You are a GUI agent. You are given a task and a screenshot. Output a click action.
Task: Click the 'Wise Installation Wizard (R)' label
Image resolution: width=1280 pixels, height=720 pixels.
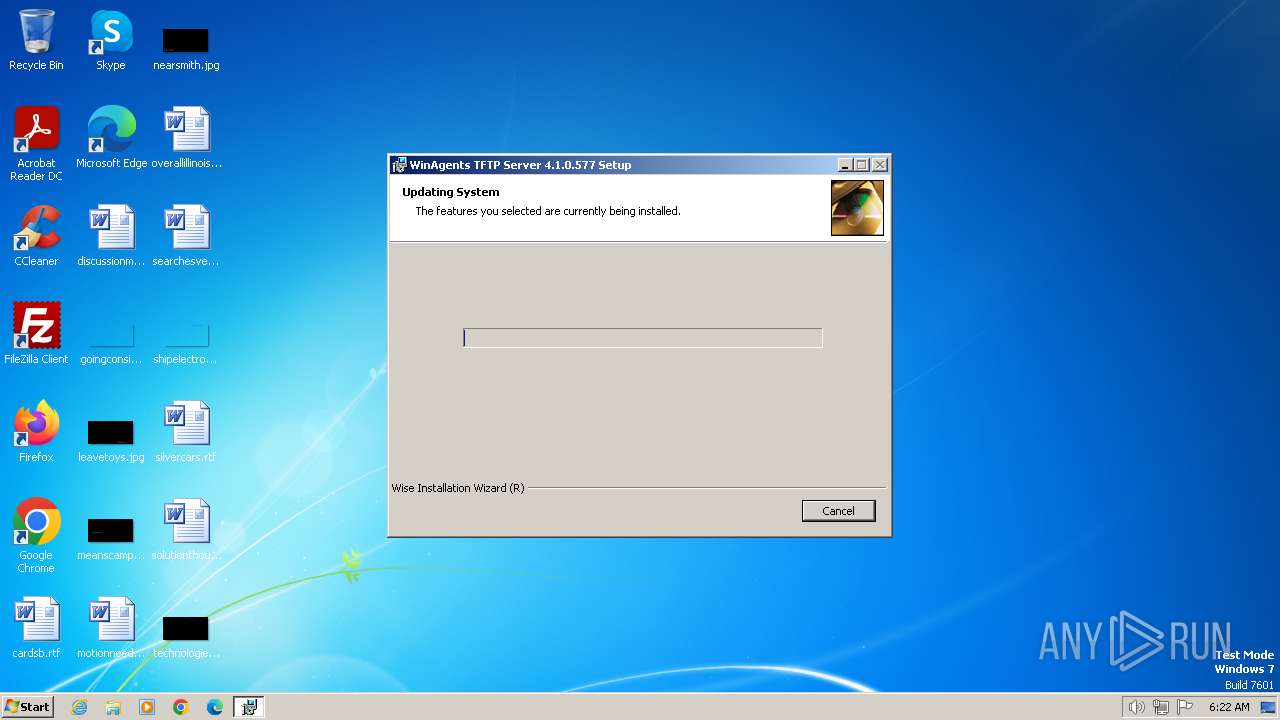tap(458, 488)
